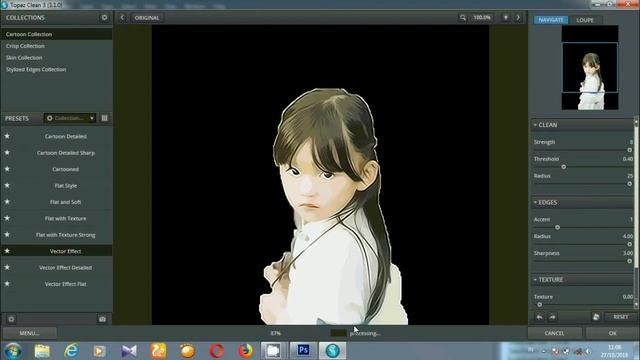The height and width of the screenshot is (360, 640).
Task: Switch to LOUPE tab
Action: (x=585, y=20)
